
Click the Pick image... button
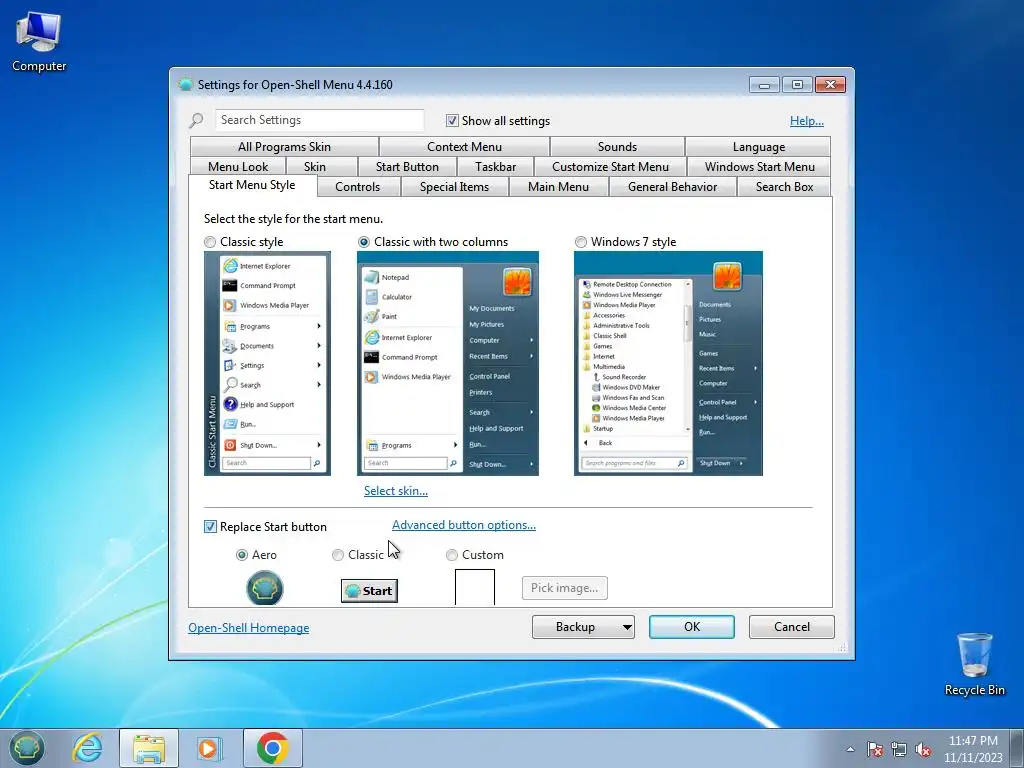pos(564,588)
